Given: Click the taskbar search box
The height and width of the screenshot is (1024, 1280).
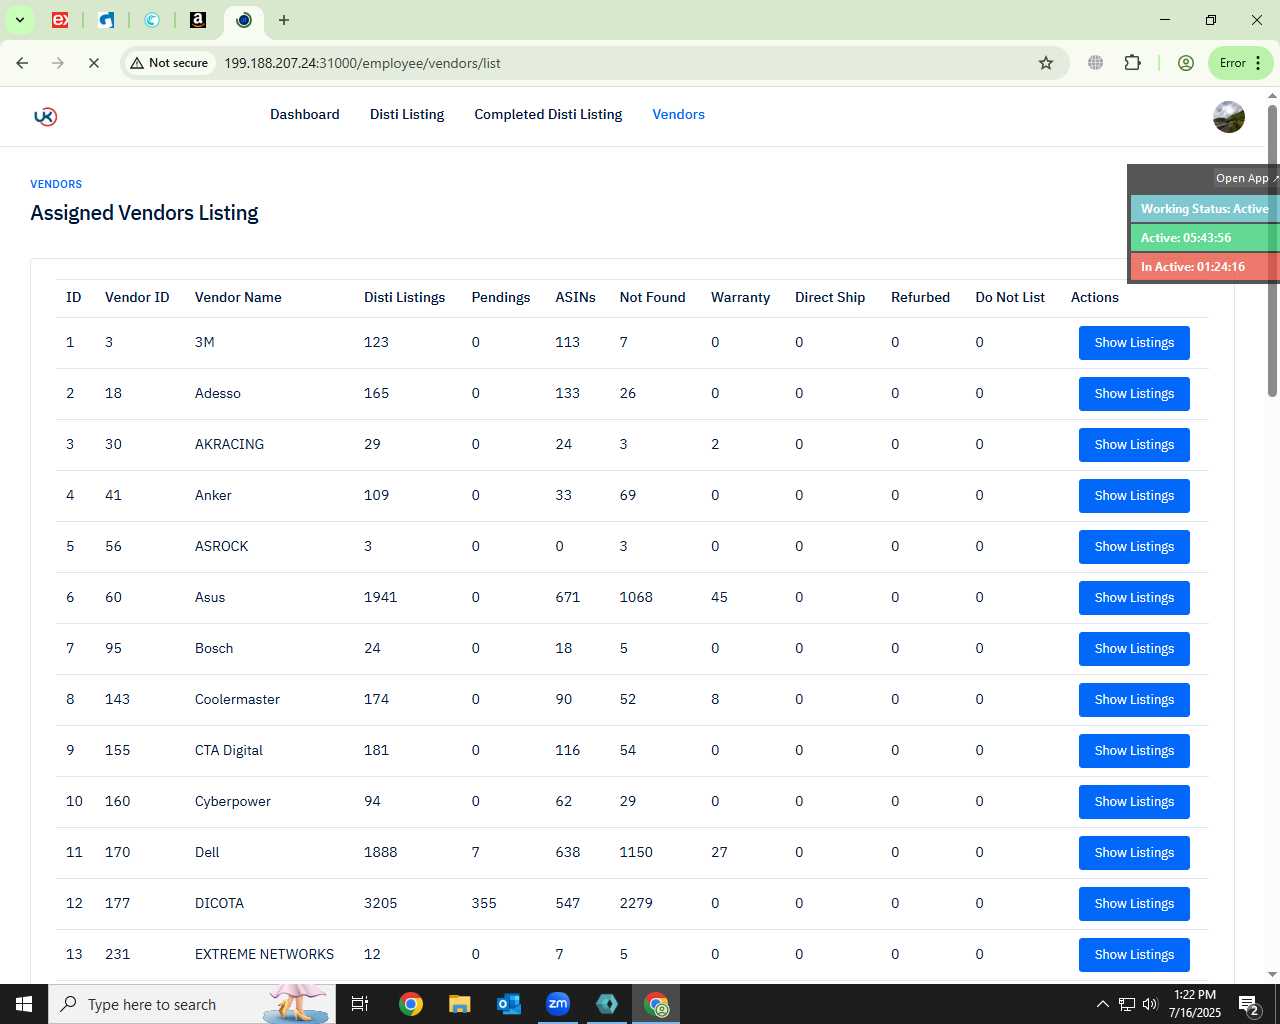Looking at the screenshot, I should (x=192, y=1004).
